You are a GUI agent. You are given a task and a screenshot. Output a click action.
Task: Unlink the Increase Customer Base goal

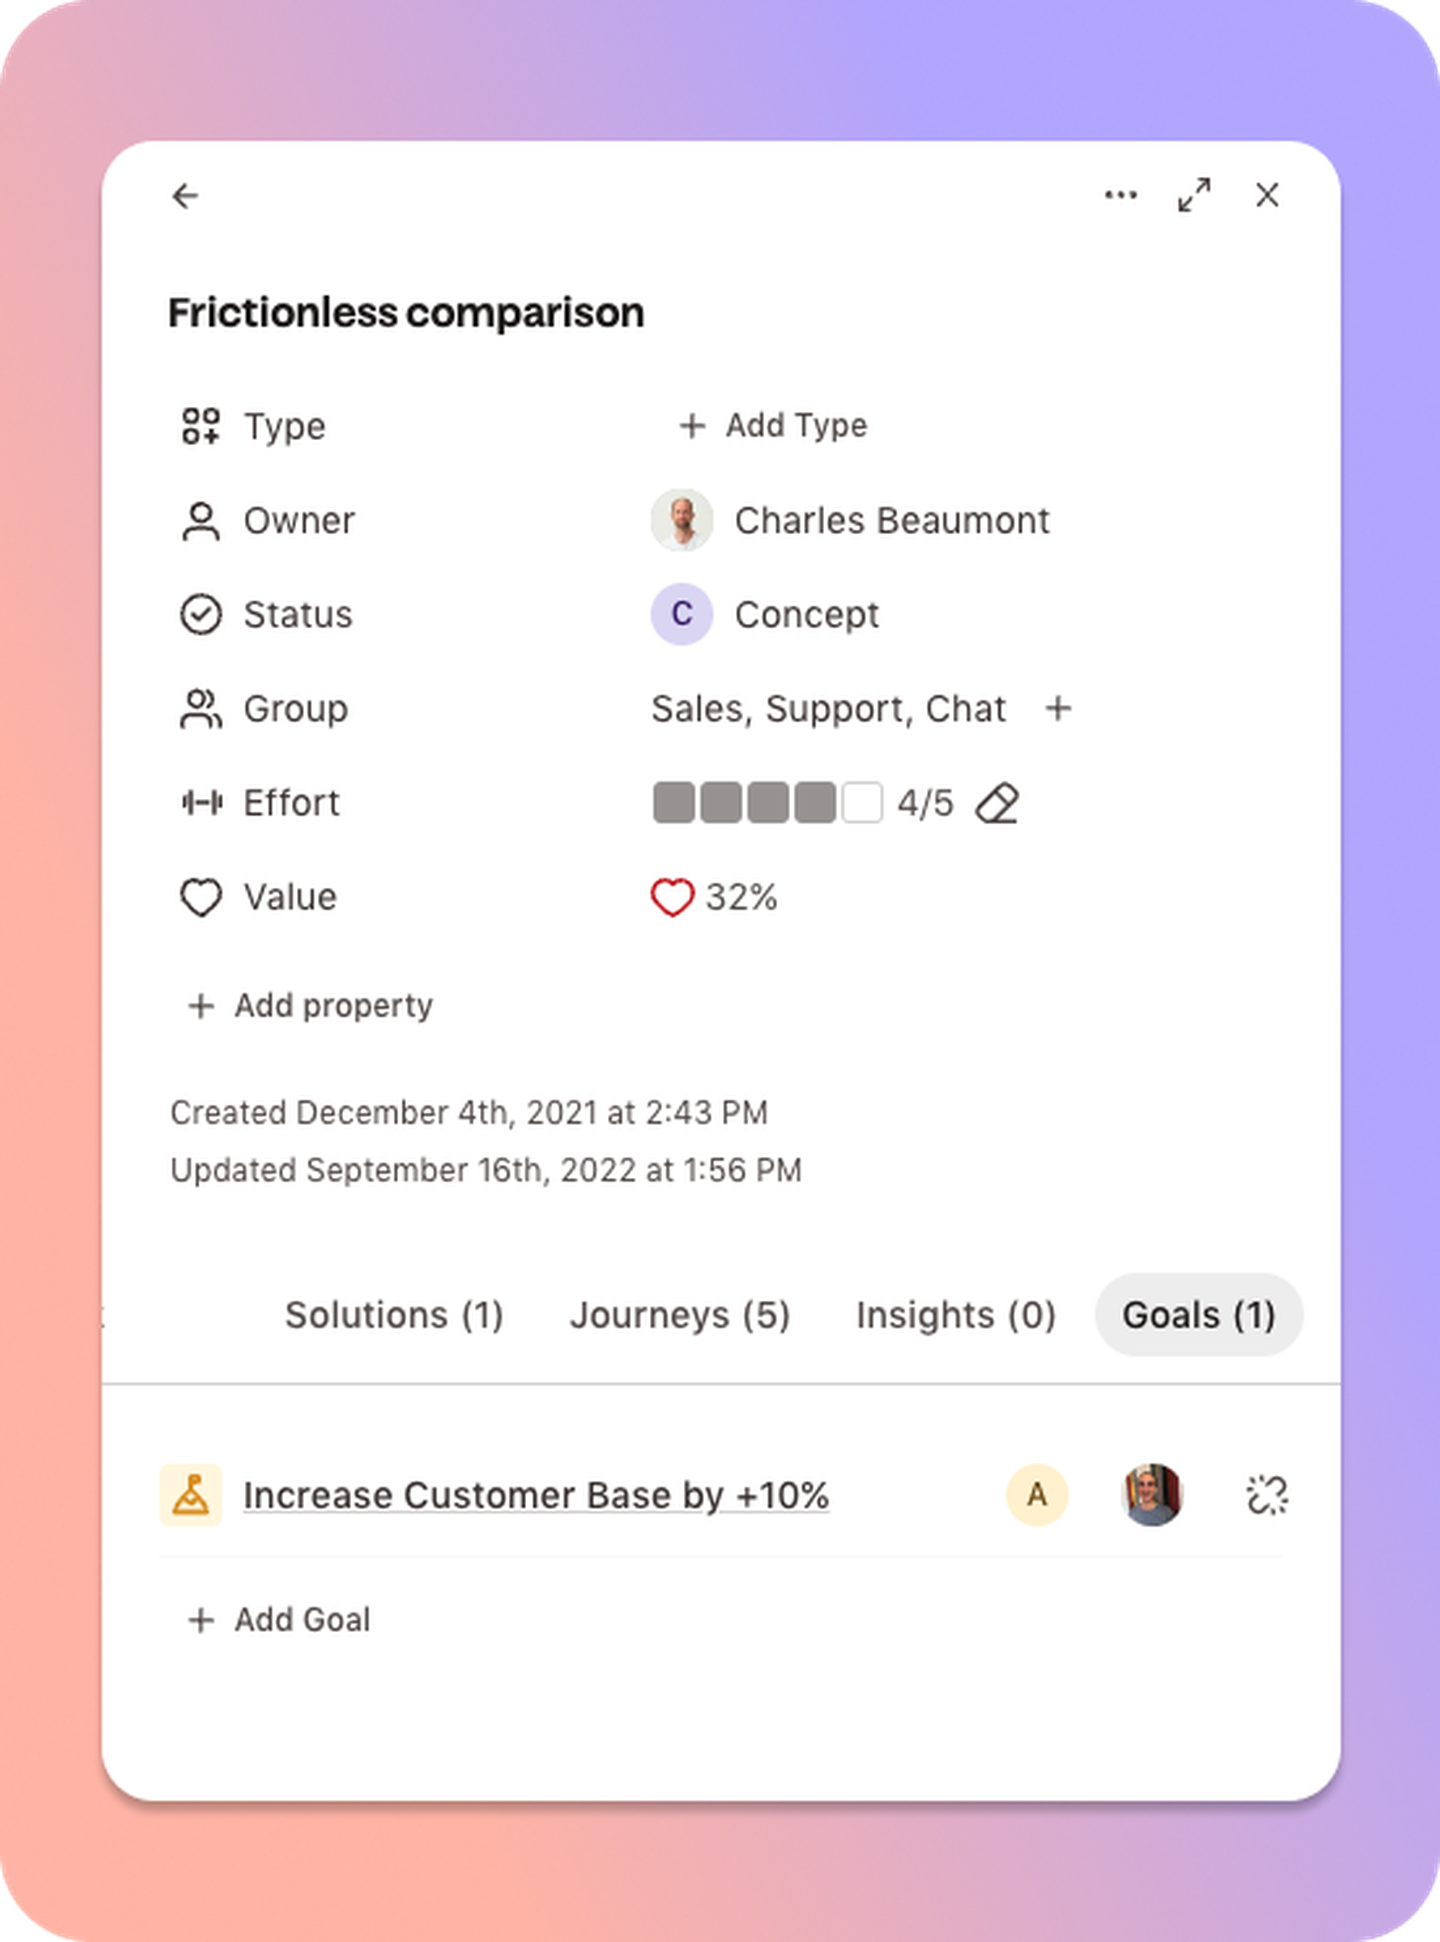[1267, 1495]
